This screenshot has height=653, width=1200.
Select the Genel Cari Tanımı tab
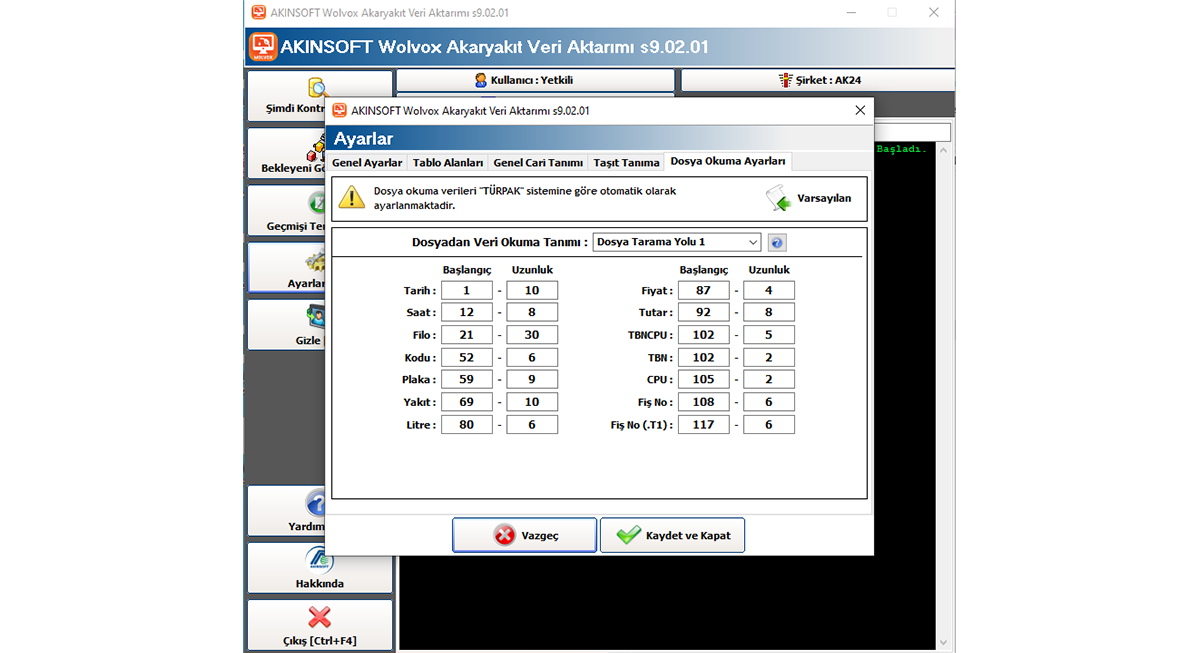pyautogui.click(x=538, y=162)
